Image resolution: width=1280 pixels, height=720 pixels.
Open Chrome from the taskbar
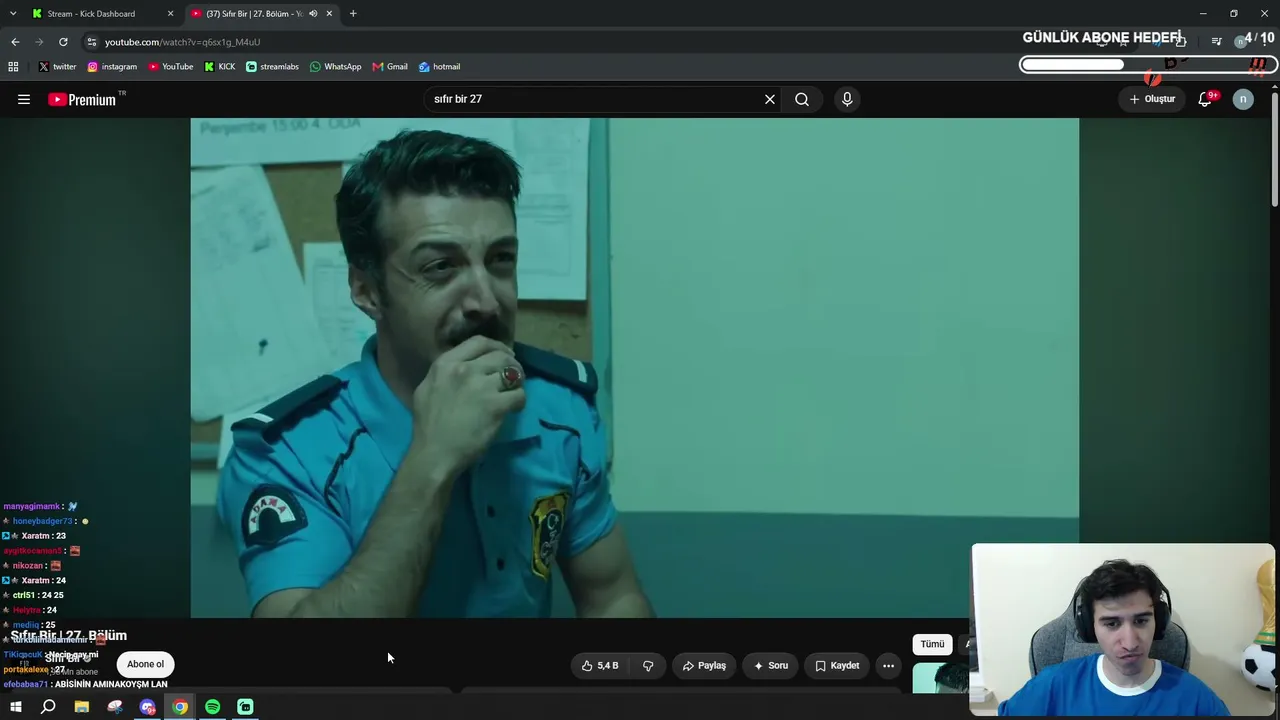[x=180, y=707]
